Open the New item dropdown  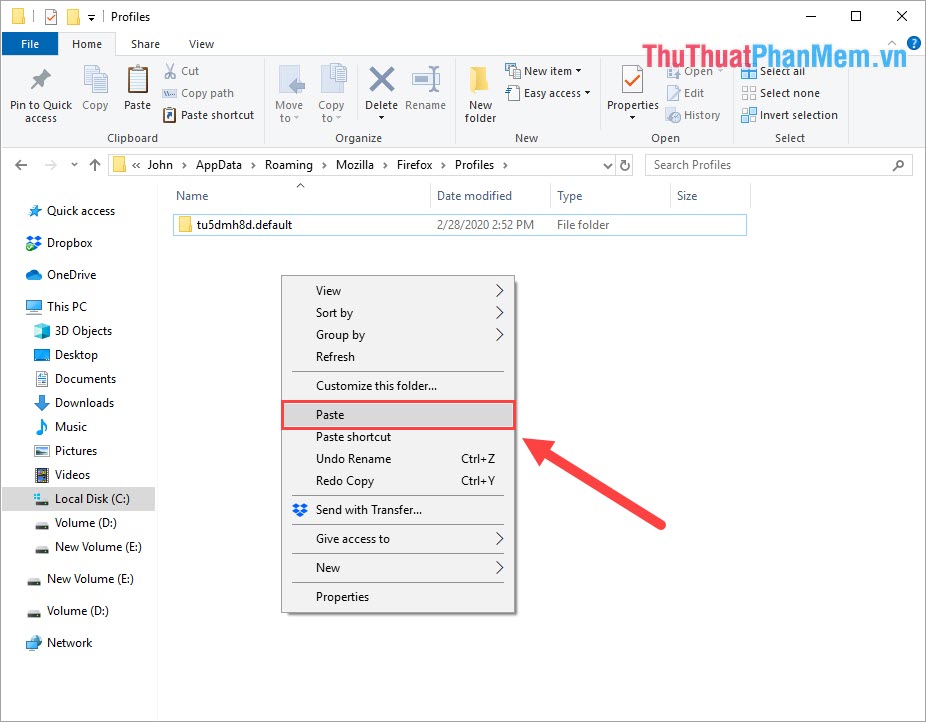click(x=545, y=70)
